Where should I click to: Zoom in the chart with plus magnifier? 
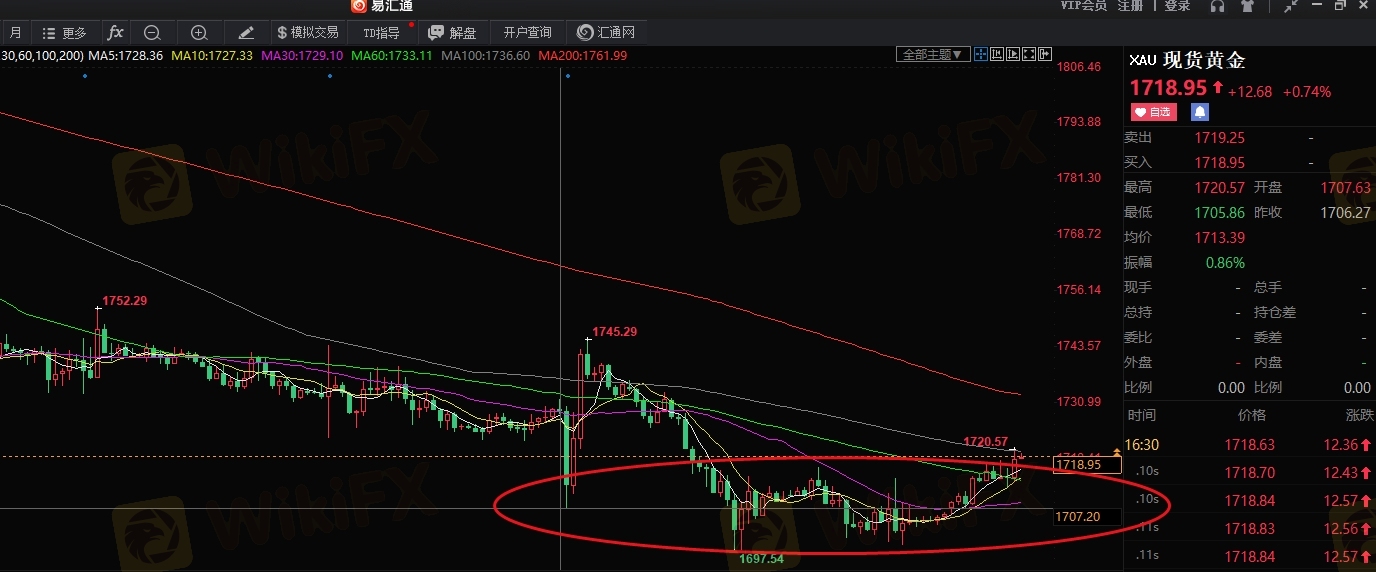point(199,32)
